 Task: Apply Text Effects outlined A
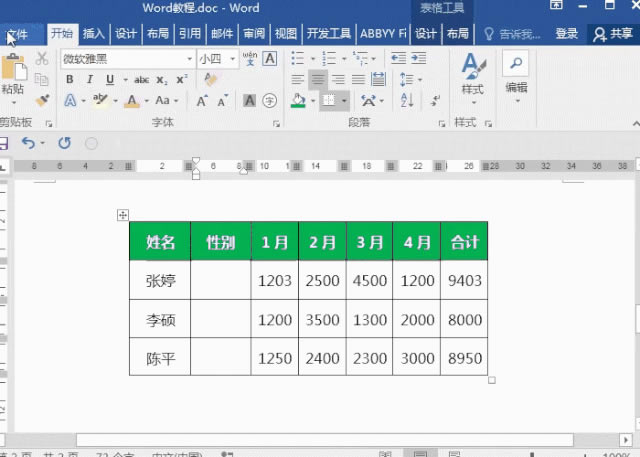[x=70, y=100]
